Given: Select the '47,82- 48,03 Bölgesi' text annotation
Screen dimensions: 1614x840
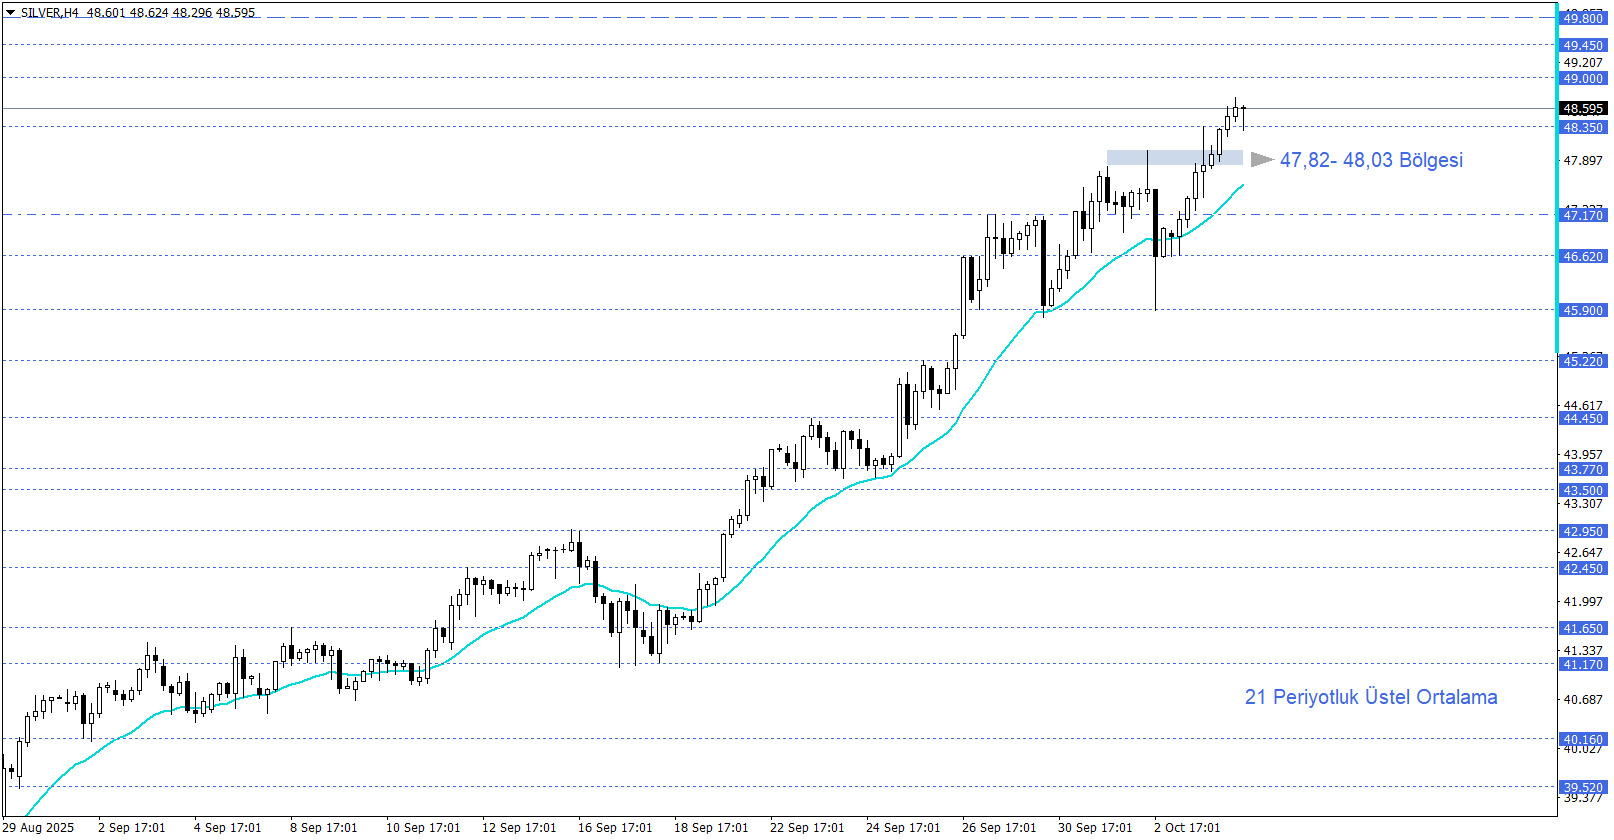Looking at the screenshot, I should tap(1371, 160).
